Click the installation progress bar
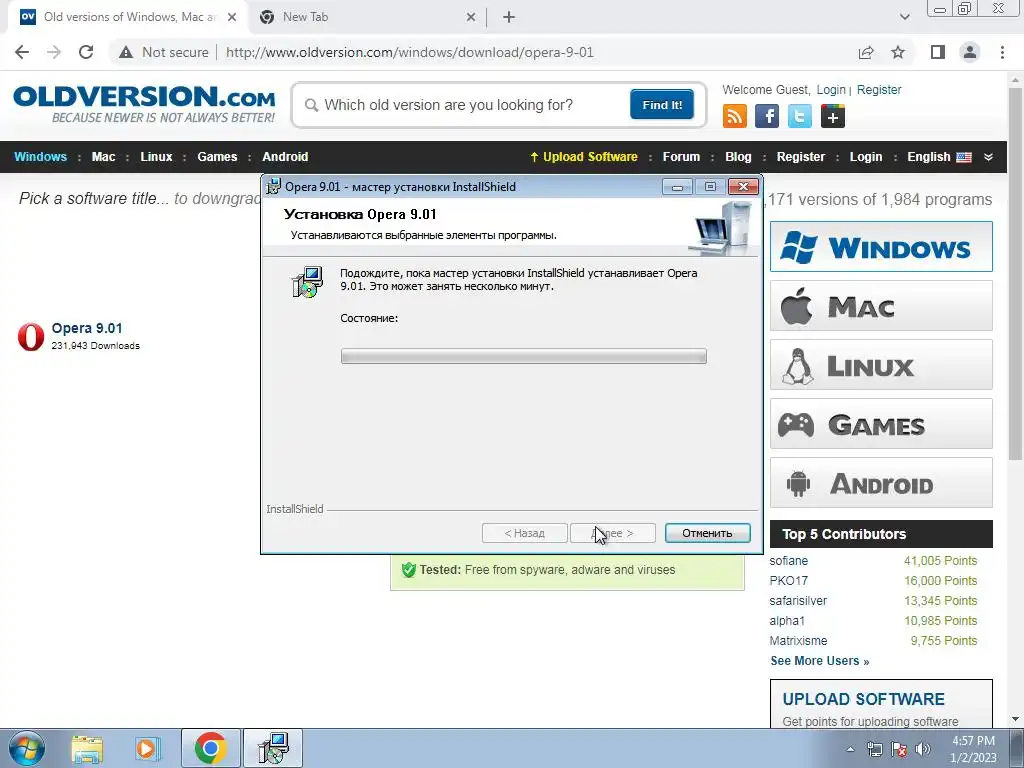 (523, 356)
